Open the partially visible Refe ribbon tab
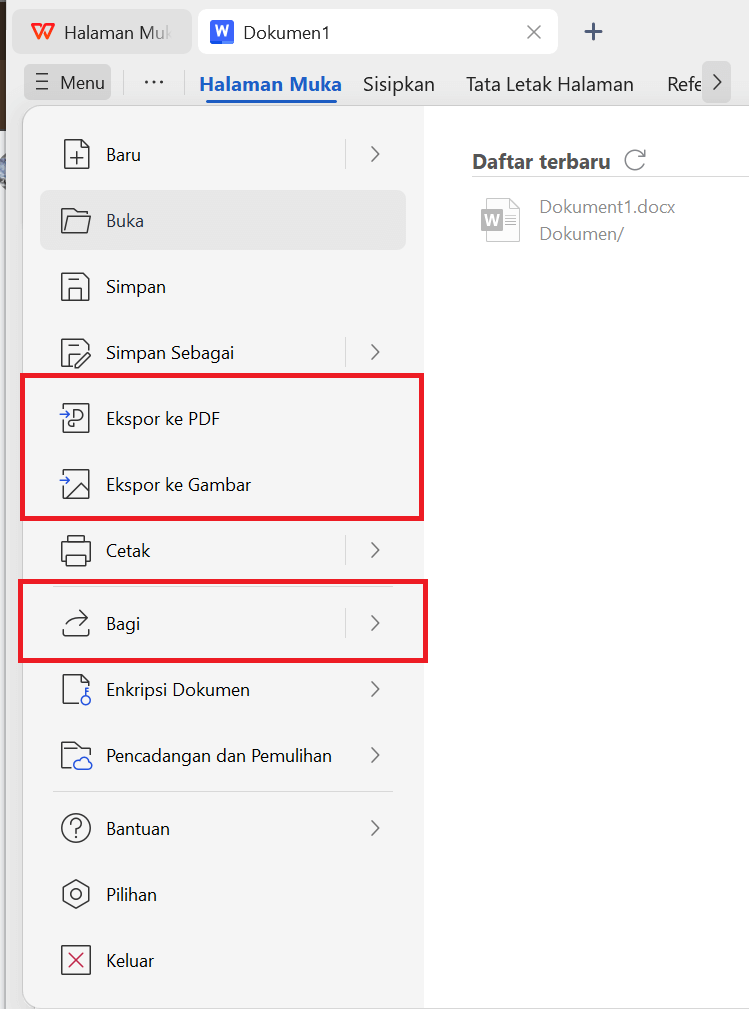The image size is (749, 1009). (x=684, y=84)
